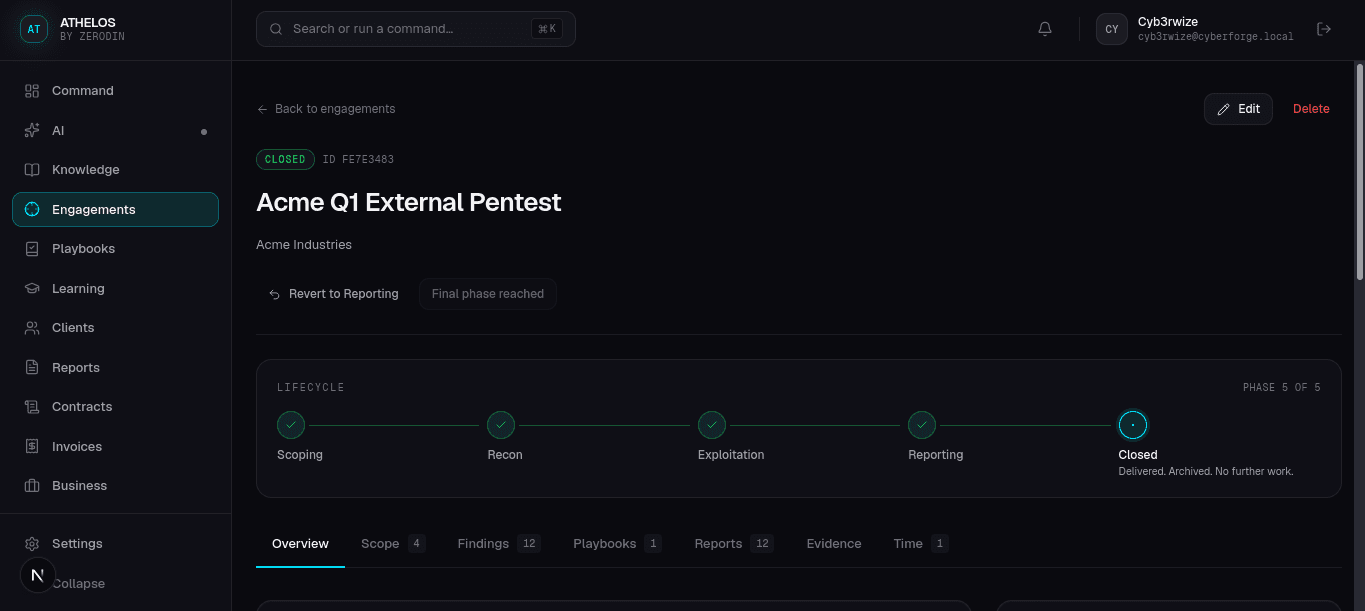Click the Settings gear icon
1365x611 pixels.
pyautogui.click(x=32, y=544)
